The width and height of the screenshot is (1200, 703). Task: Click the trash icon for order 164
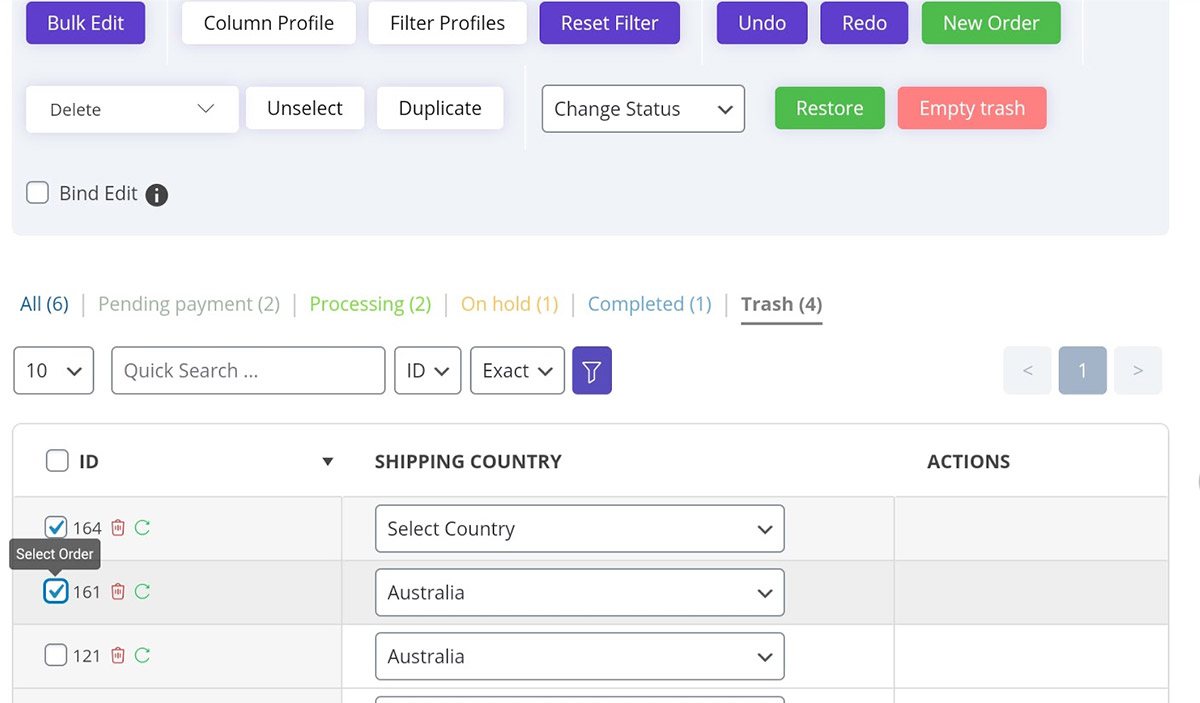click(x=118, y=528)
